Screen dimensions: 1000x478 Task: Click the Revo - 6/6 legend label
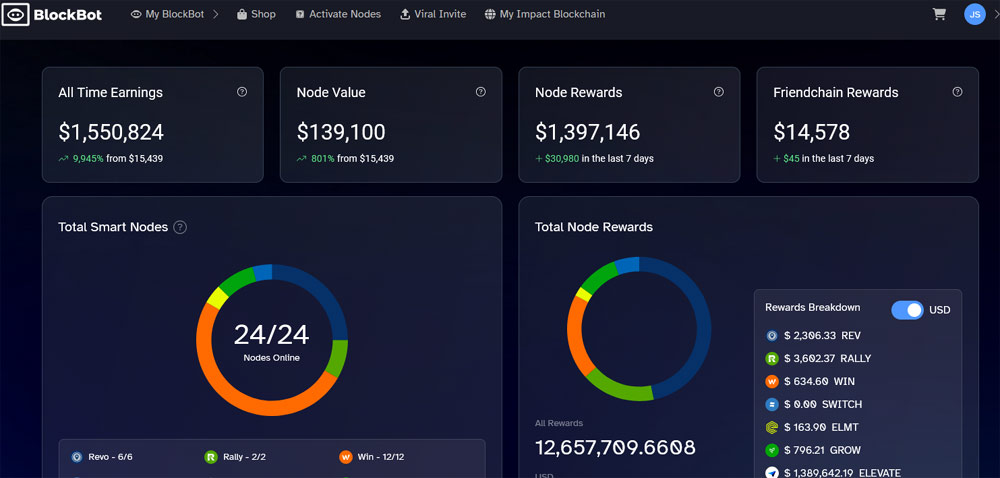(x=110, y=457)
